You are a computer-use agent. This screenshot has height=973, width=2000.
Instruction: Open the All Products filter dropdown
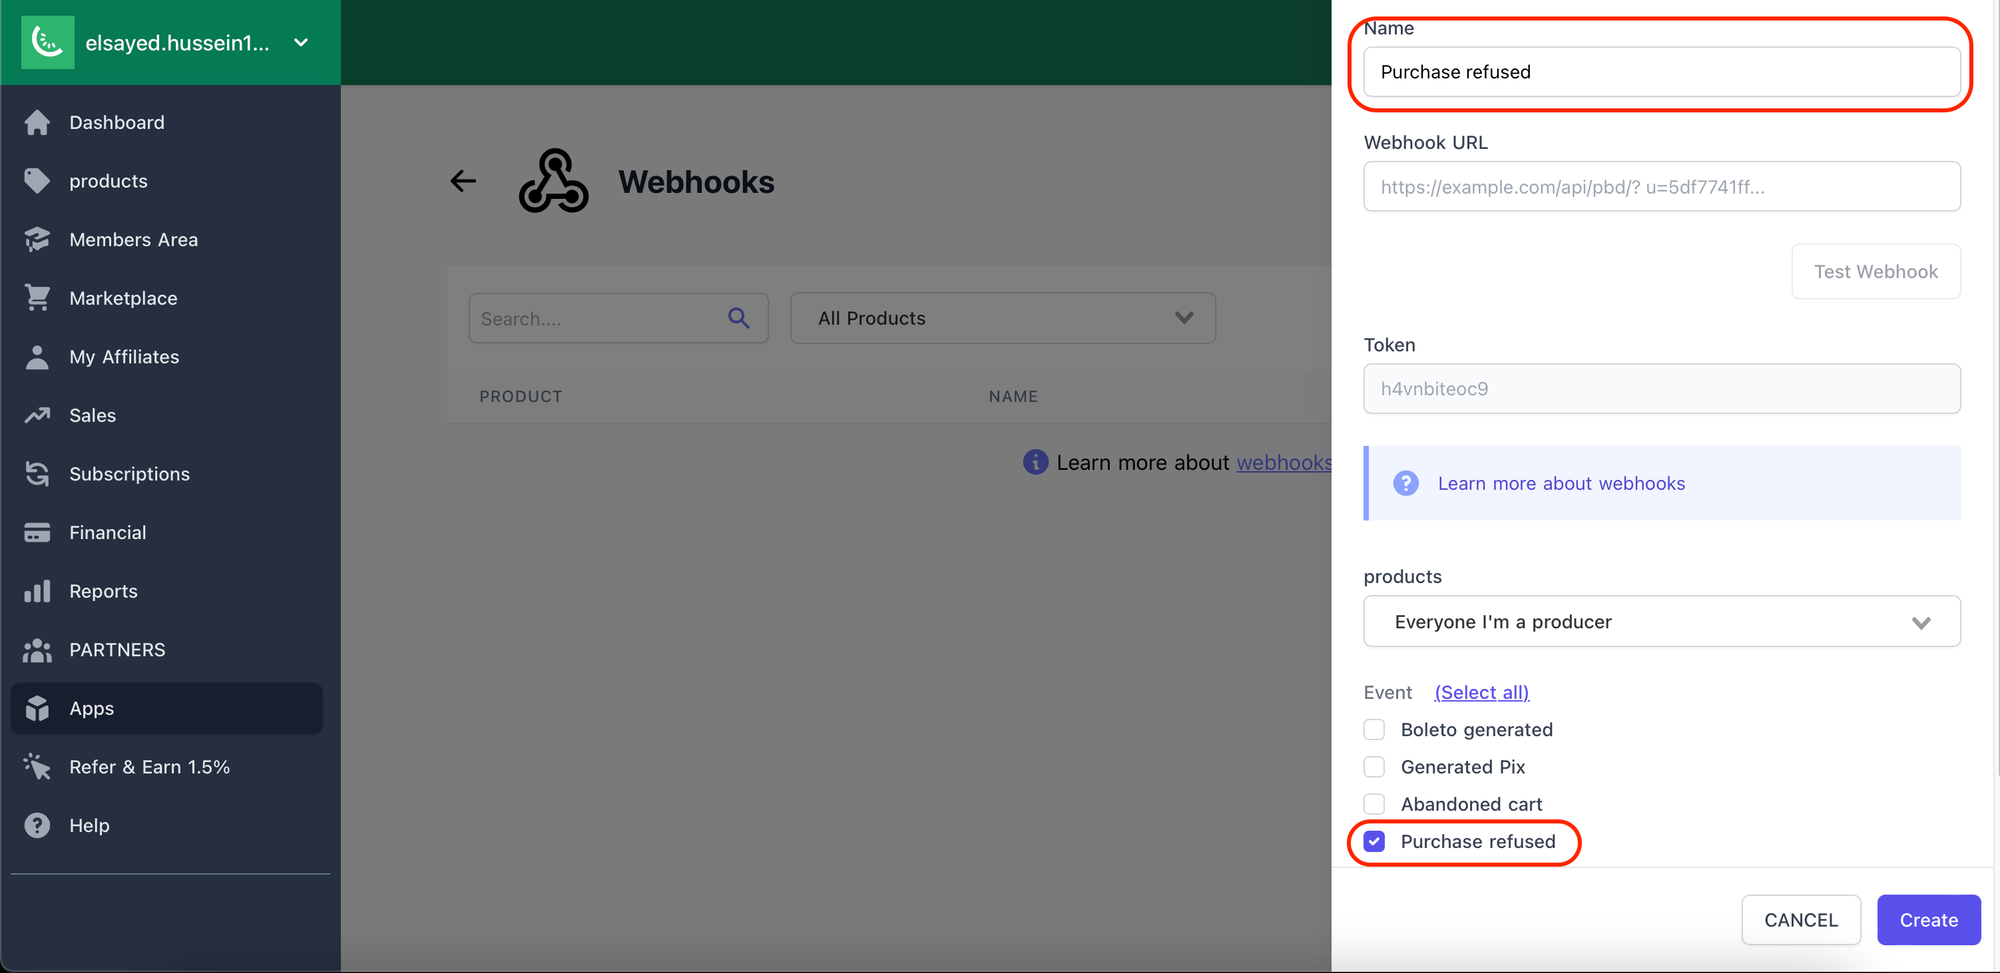click(x=1002, y=318)
